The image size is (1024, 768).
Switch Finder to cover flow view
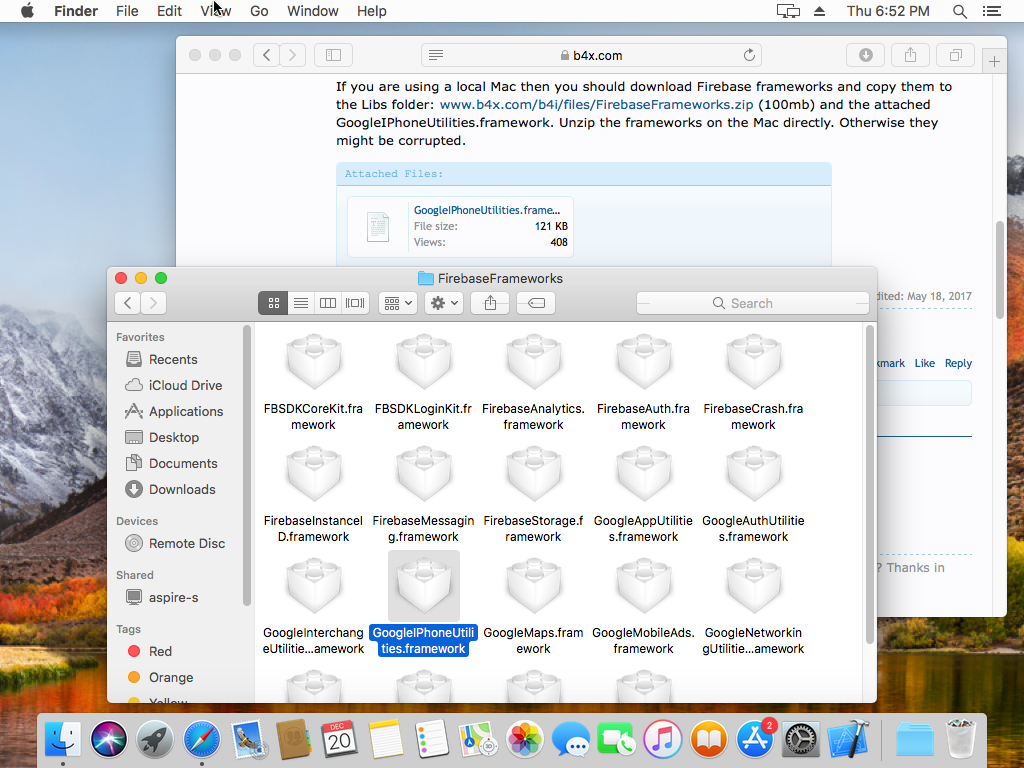click(x=355, y=303)
